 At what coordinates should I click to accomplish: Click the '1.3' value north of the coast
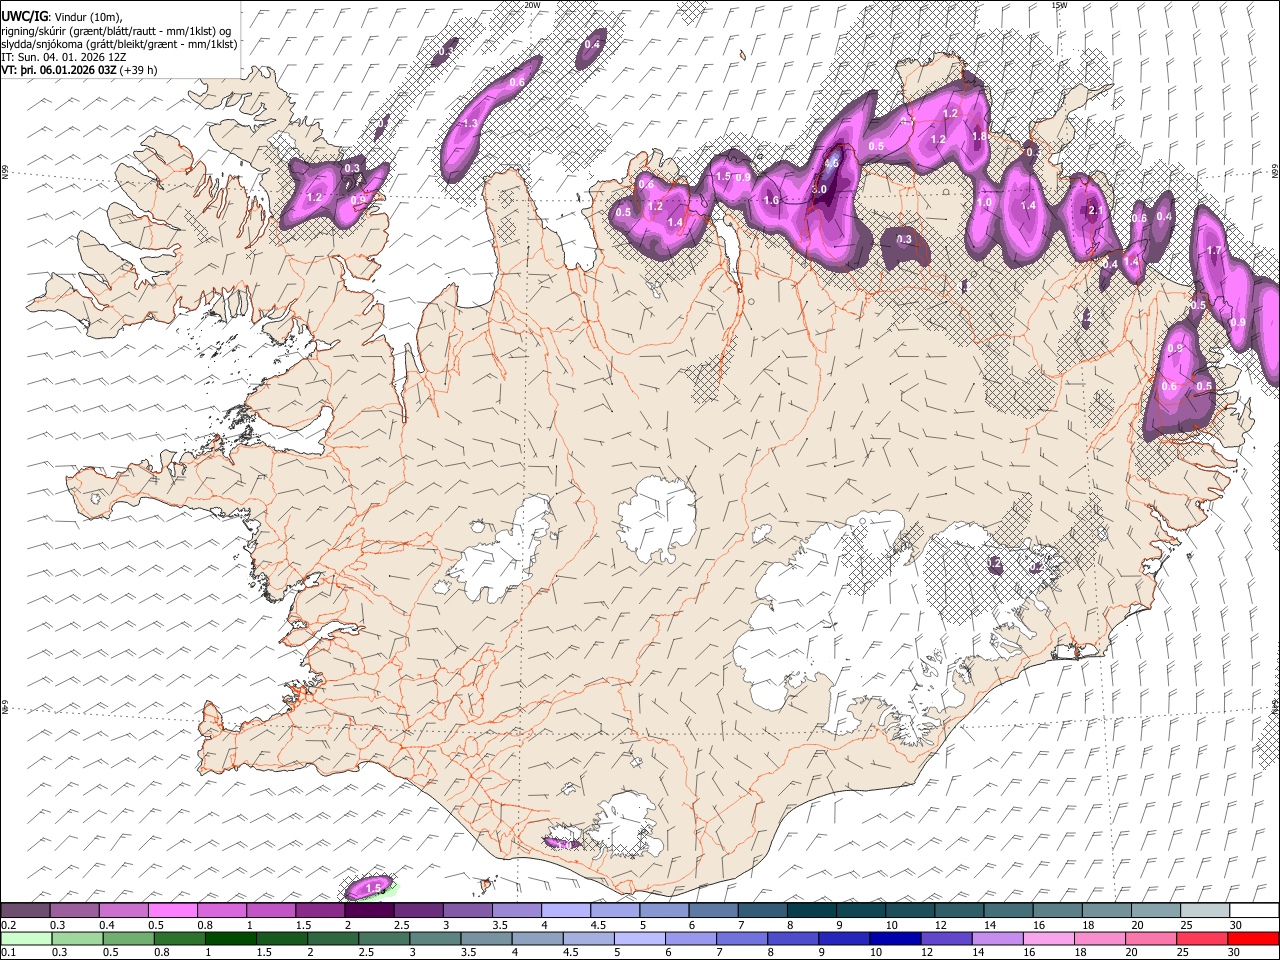coord(470,123)
